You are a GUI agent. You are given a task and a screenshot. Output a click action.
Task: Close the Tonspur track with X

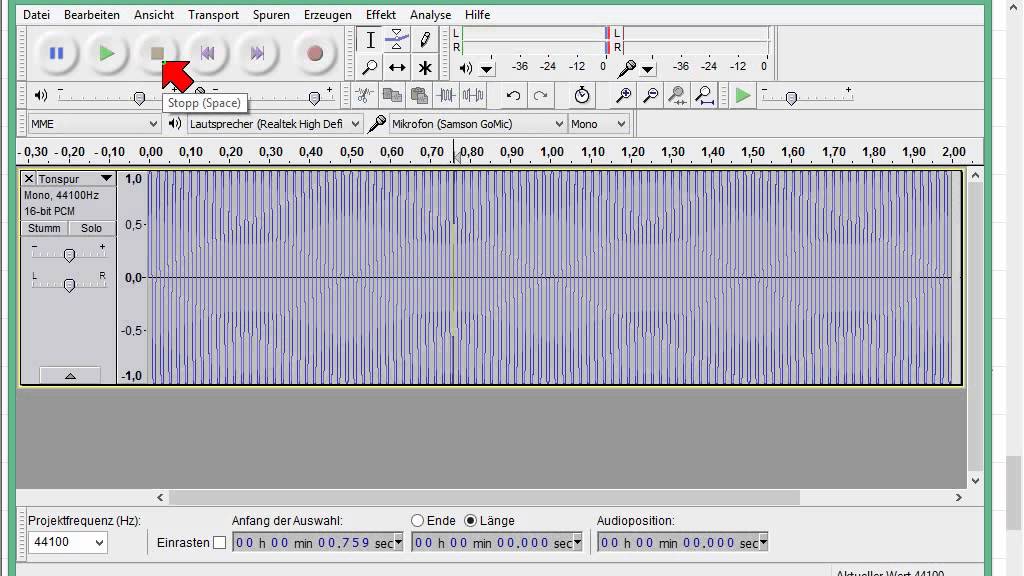click(x=29, y=178)
